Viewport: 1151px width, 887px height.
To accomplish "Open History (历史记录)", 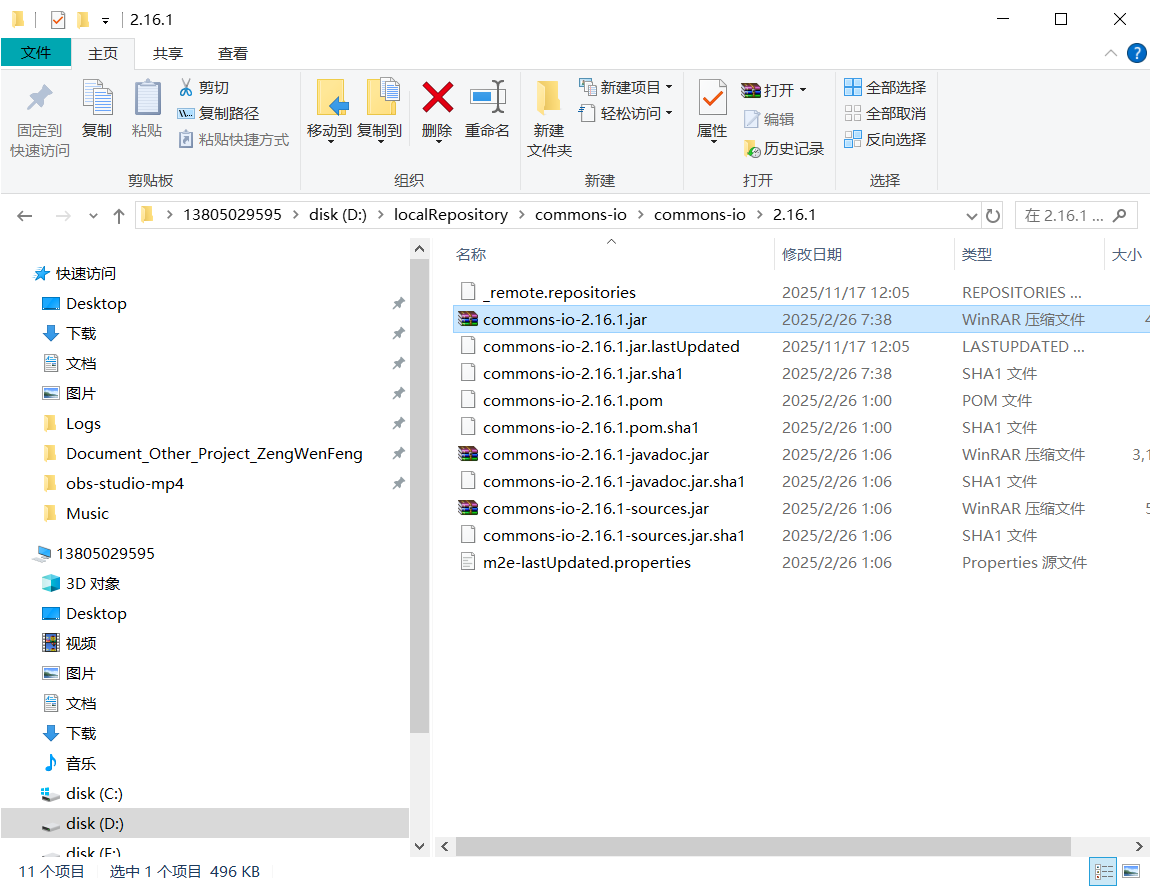I will [x=783, y=149].
